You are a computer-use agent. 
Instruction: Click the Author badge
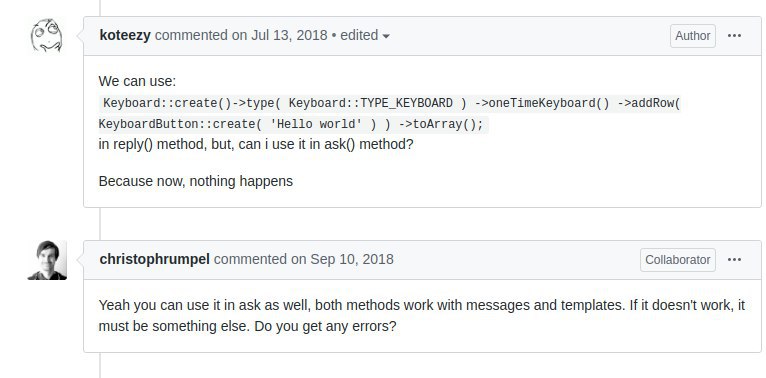[693, 36]
